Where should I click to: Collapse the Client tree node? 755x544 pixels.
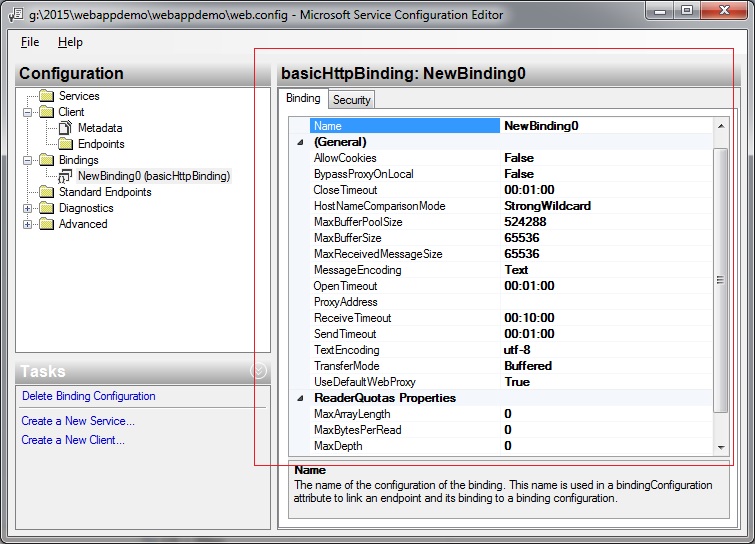[x=28, y=112]
